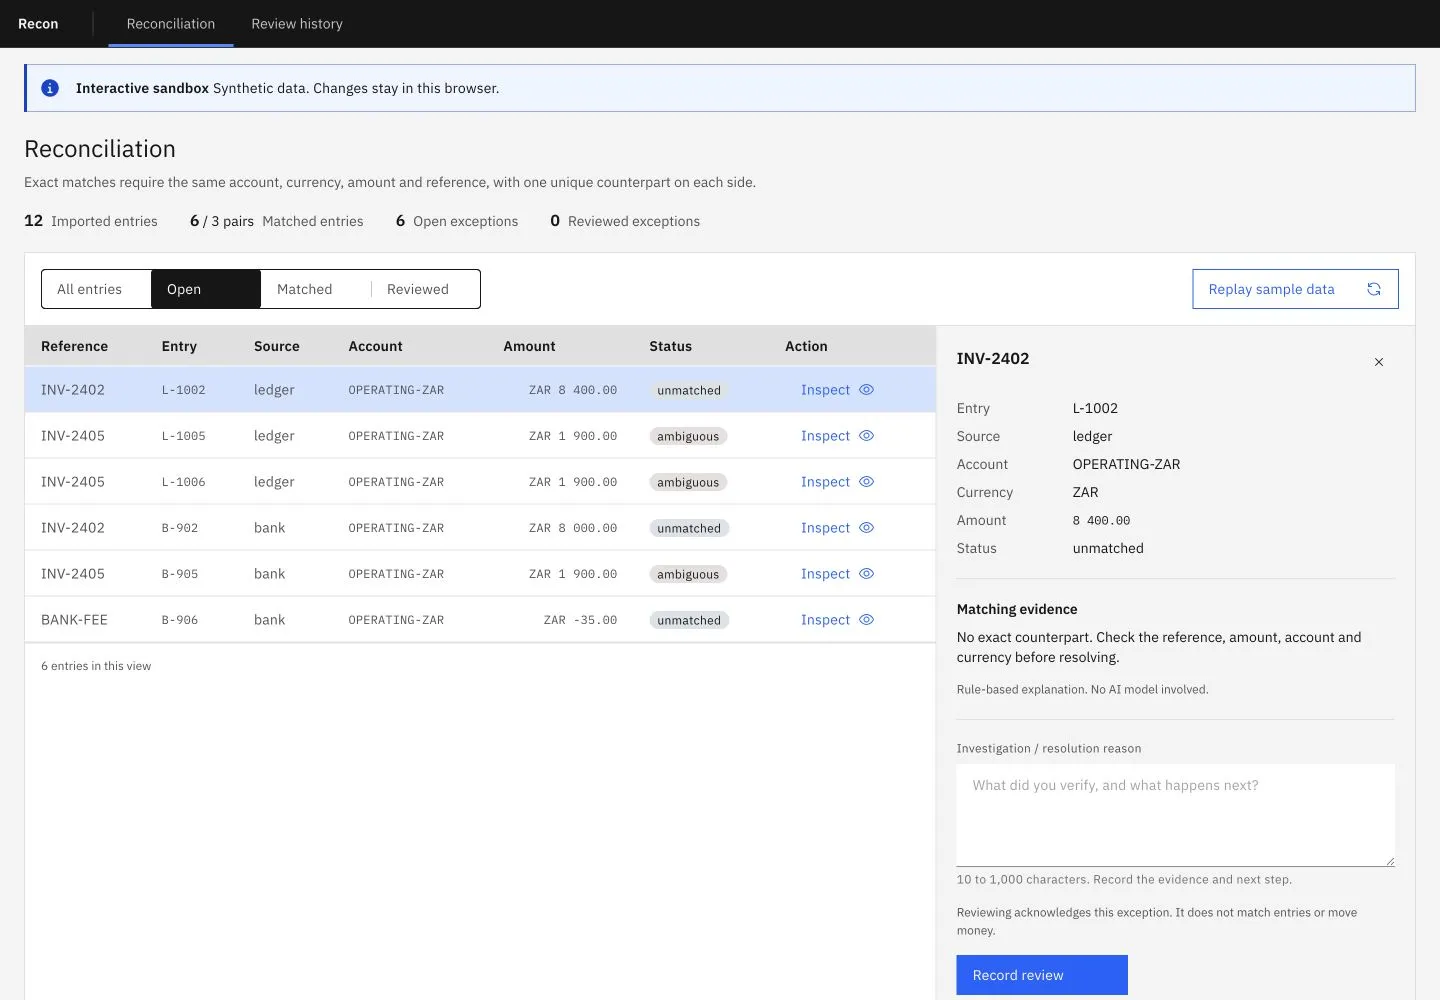Inspect the BANK-FEE entry B-906

tap(837, 620)
